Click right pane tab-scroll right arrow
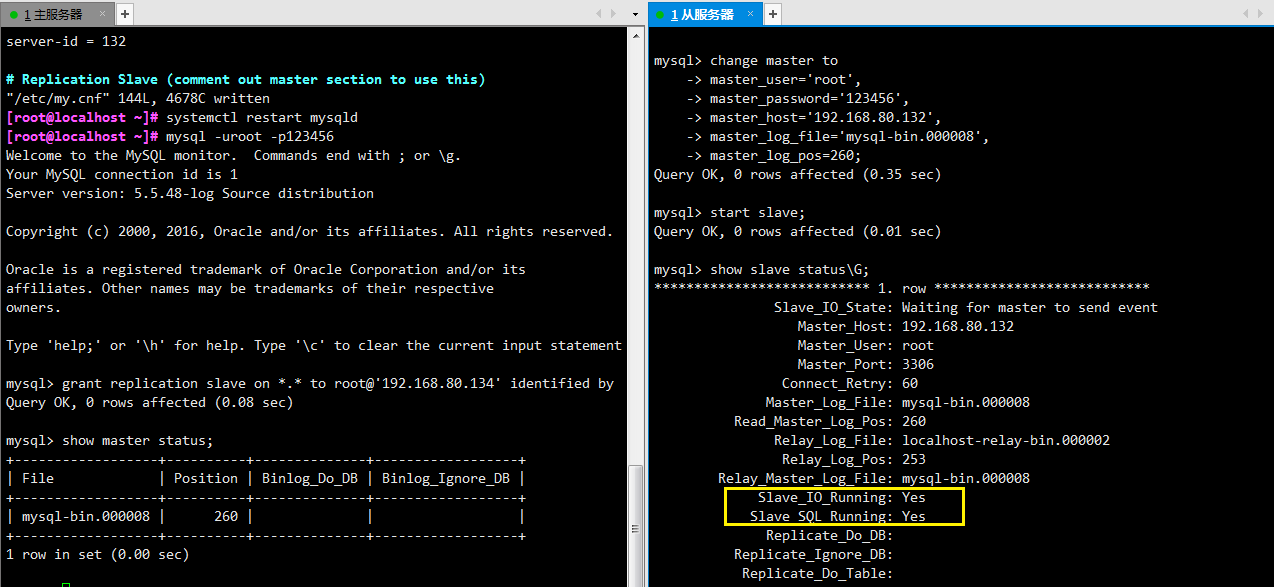This screenshot has width=1274, height=587. (1261, 14)
